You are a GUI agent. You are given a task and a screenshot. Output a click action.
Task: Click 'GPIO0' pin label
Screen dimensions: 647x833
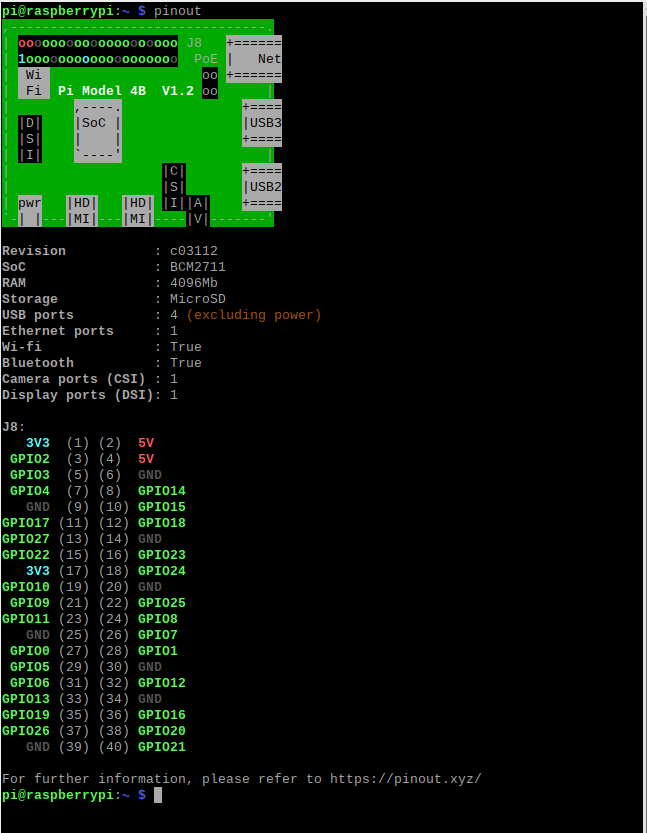click(30, 650)
